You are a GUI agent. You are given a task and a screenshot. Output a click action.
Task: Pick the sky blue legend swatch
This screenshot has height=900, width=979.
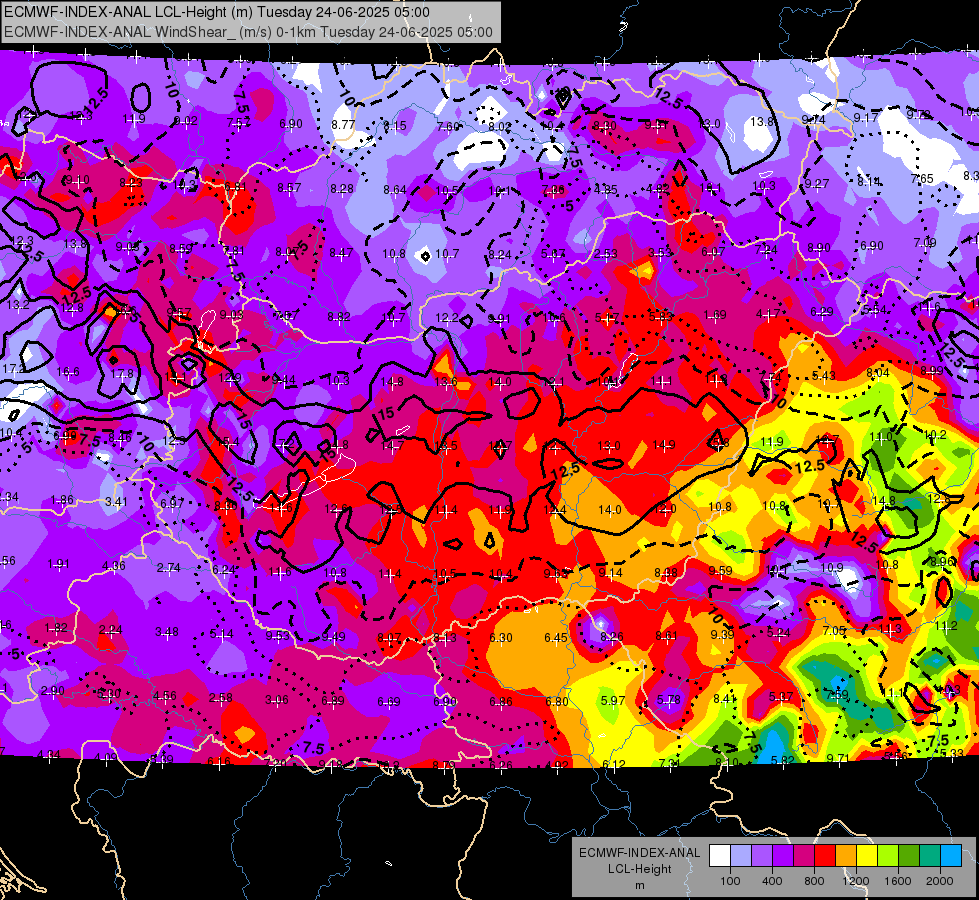(x=952, y=856)
